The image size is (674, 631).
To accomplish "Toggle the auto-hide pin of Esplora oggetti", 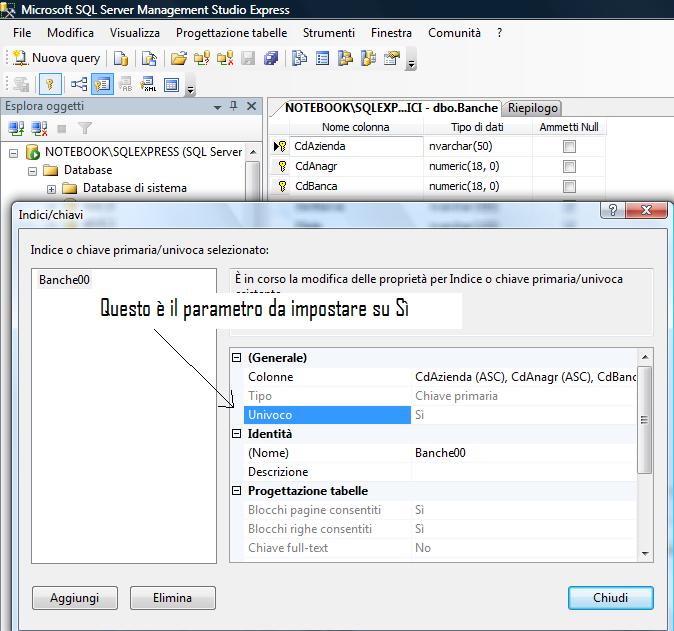I will 233,106.
